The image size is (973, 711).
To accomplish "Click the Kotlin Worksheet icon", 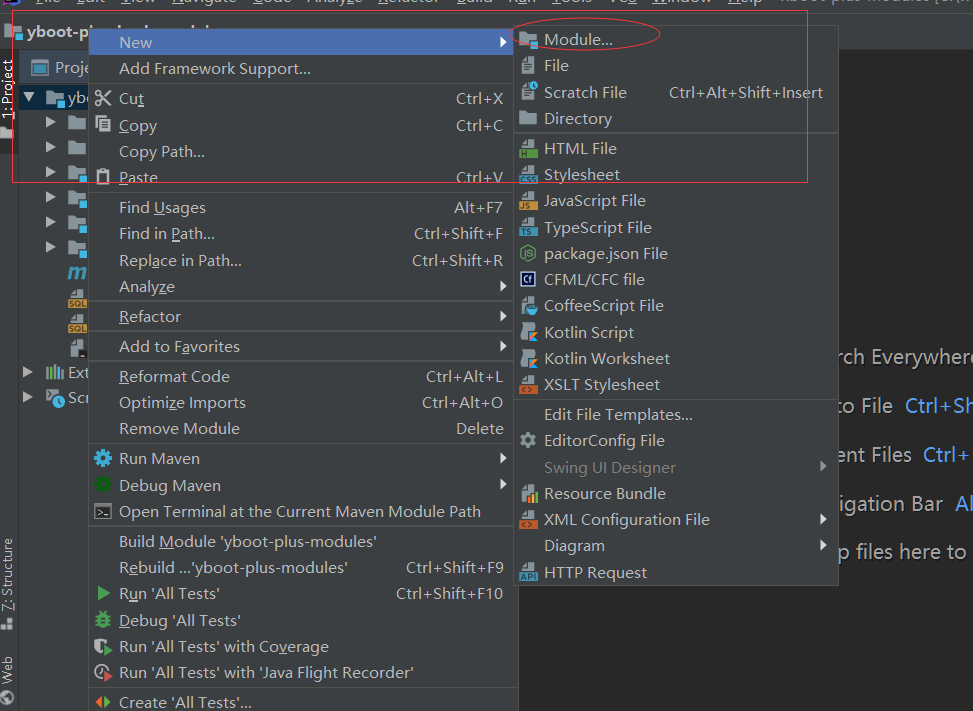I will coord(529,358).
